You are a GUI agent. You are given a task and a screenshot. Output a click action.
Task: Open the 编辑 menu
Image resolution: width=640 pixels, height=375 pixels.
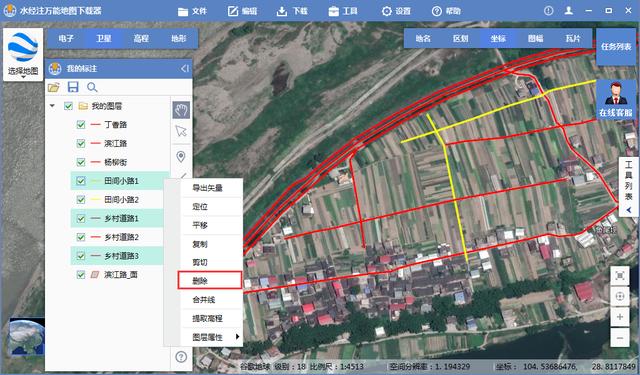[242, 11]
